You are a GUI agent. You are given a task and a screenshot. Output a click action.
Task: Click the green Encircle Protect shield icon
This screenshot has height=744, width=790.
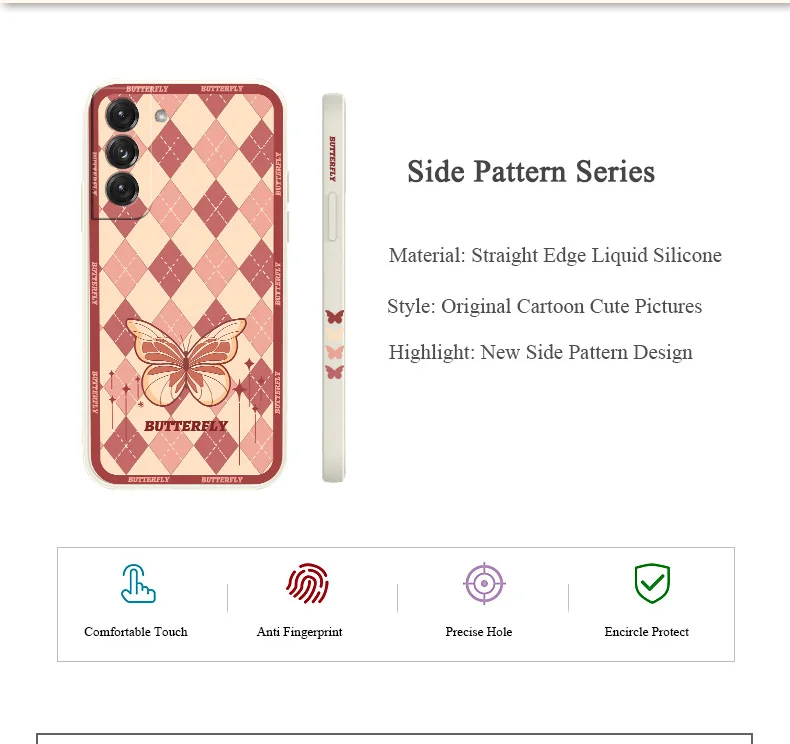click(x=652, y=583)
